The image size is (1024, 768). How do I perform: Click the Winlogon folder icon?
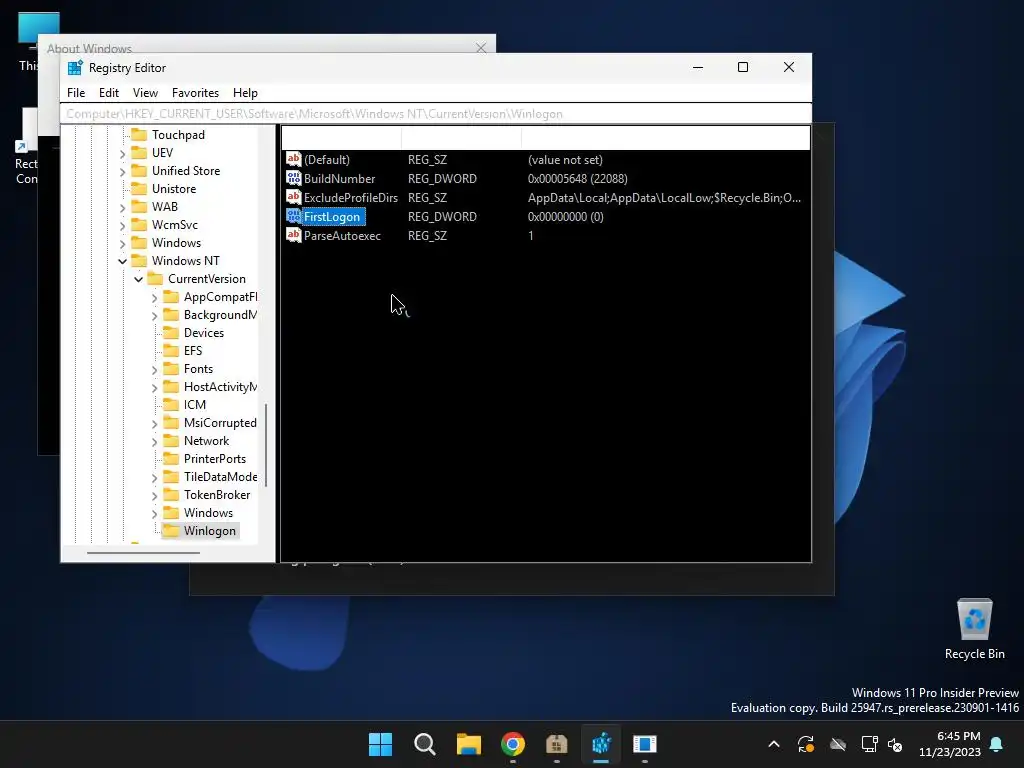coord(171,531)
